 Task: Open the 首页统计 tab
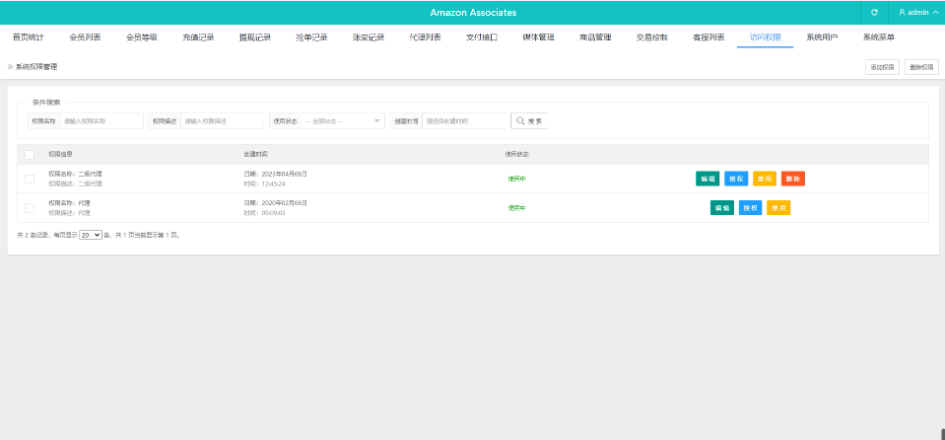click(28, 37)
